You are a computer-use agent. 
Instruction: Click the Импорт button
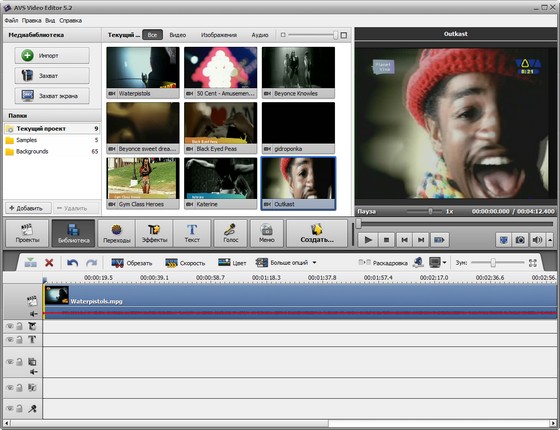point(52,55)
